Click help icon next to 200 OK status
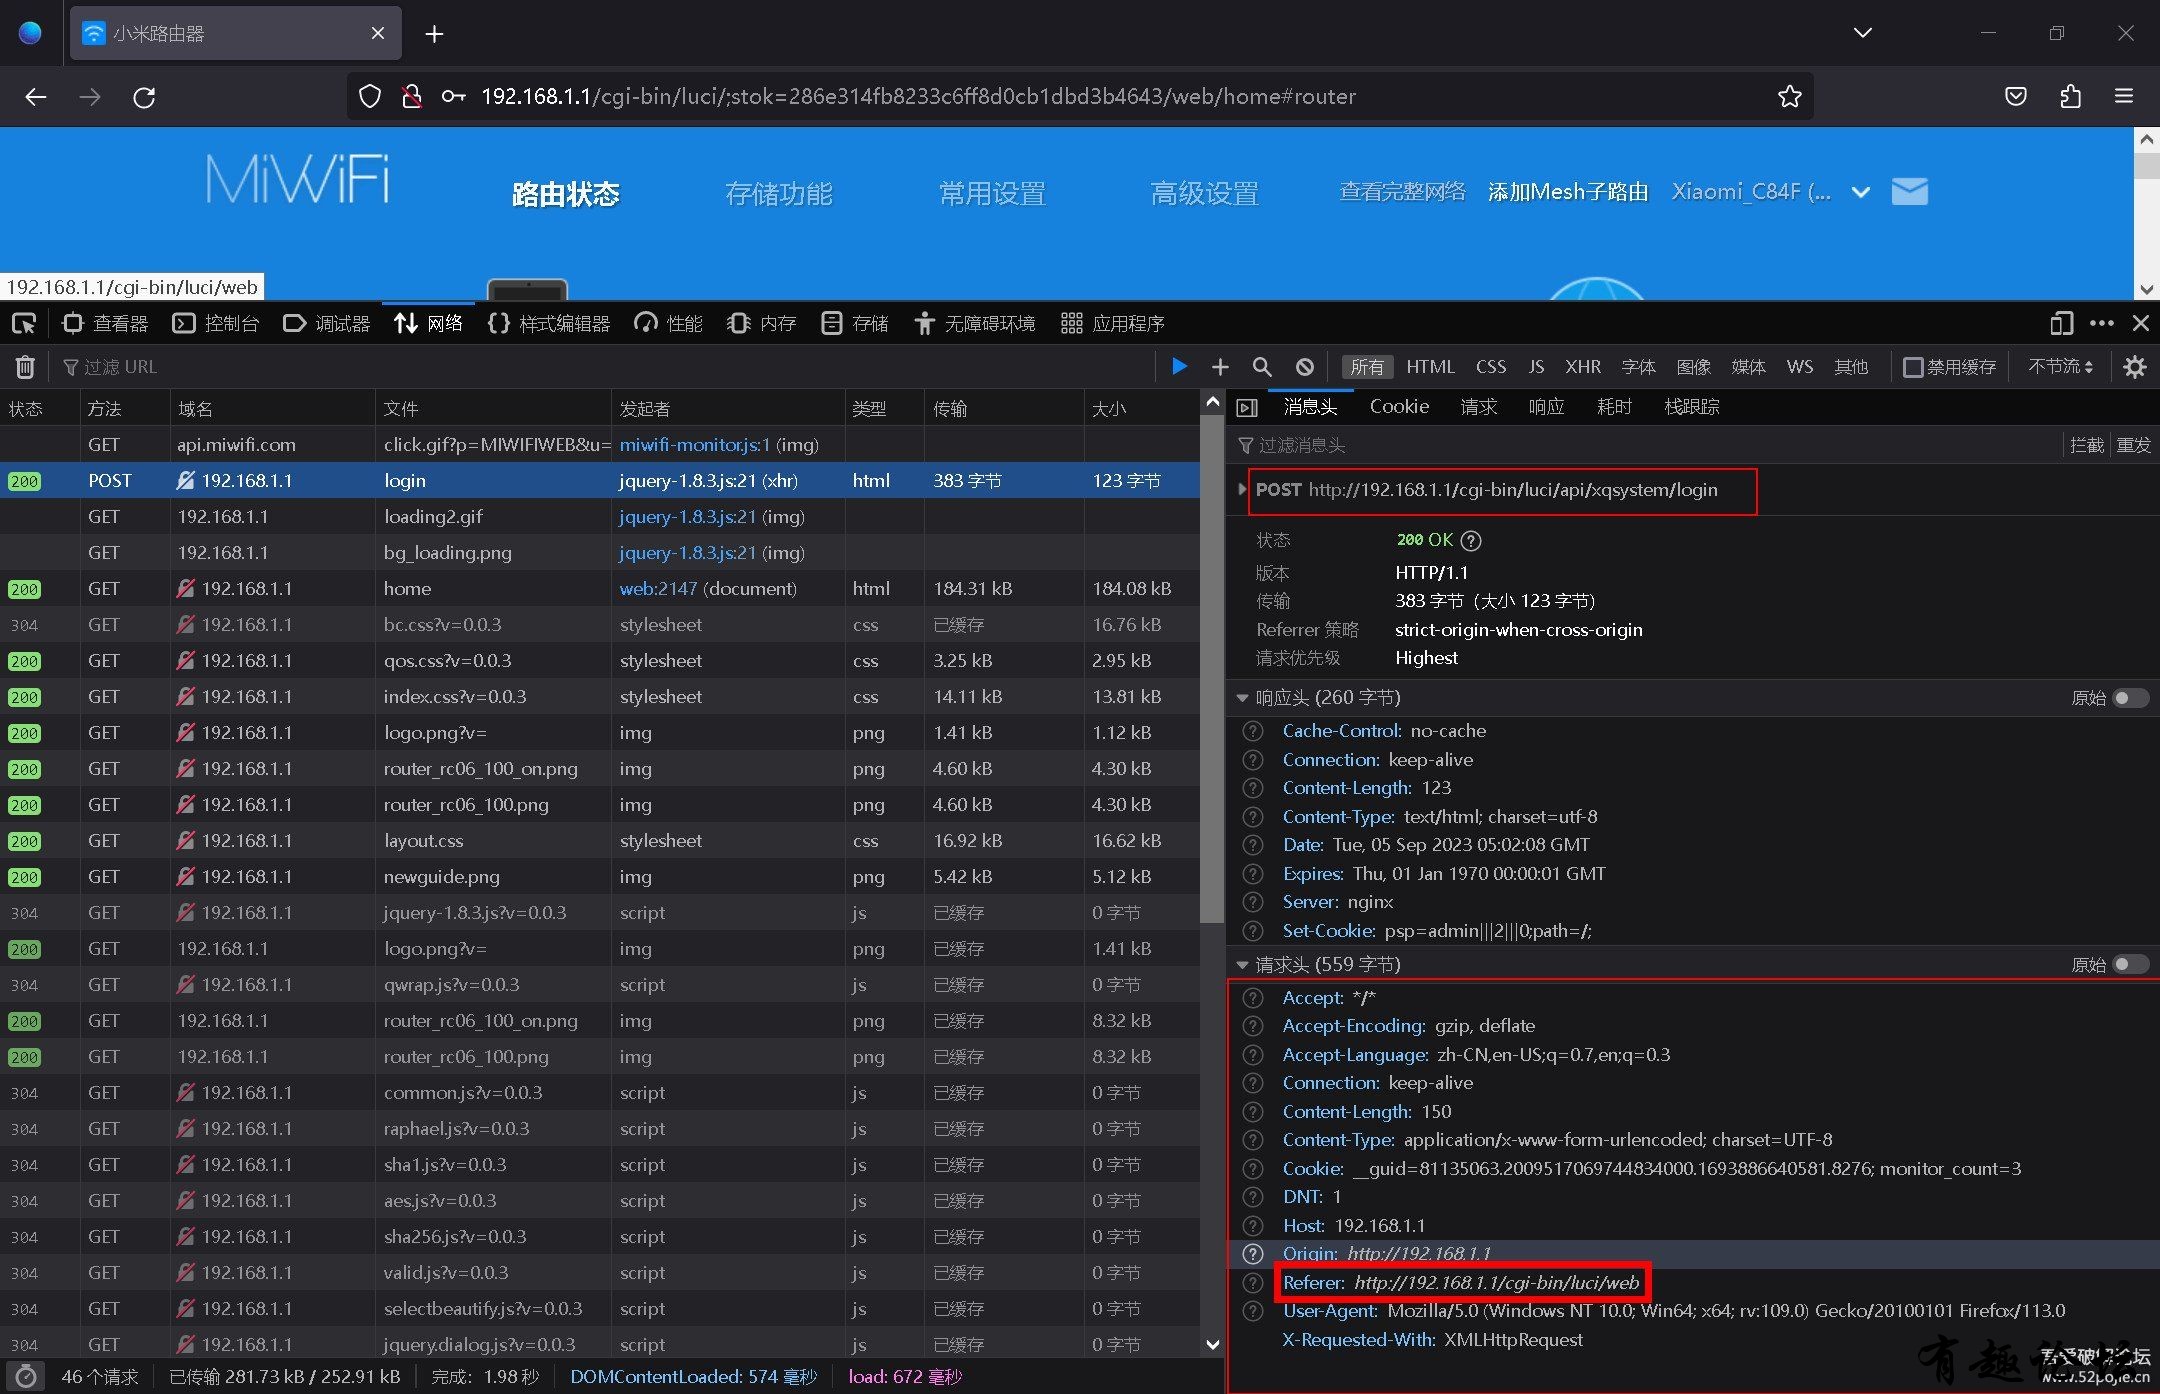This screenshot has height=1394, width=2160. click(1471, 541)
